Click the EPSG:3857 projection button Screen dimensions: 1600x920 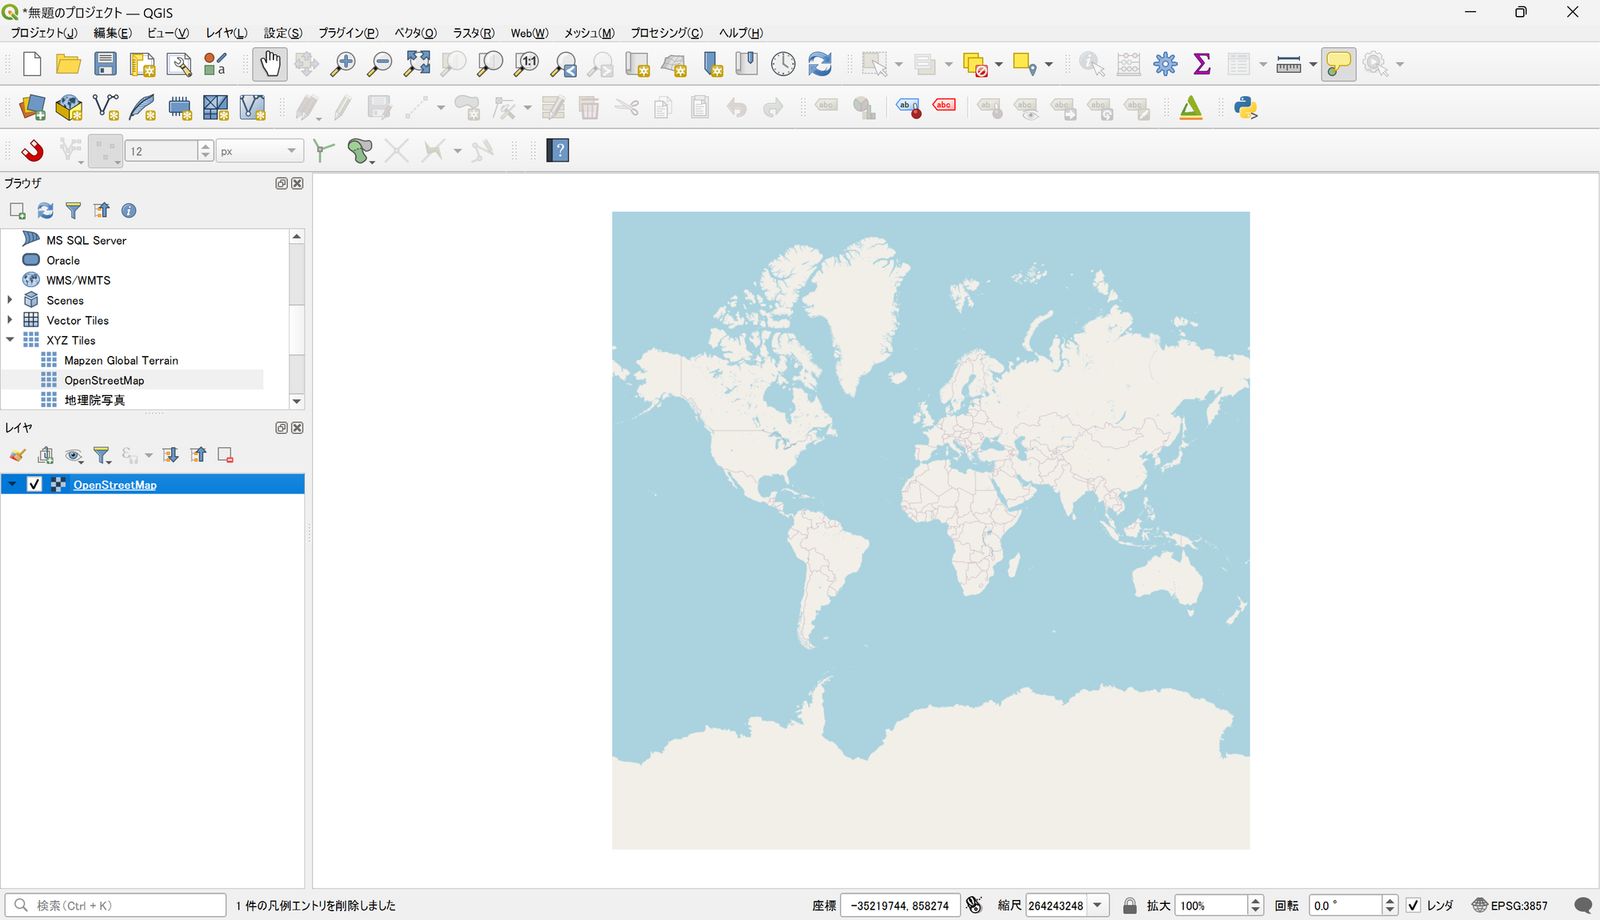1509,905
